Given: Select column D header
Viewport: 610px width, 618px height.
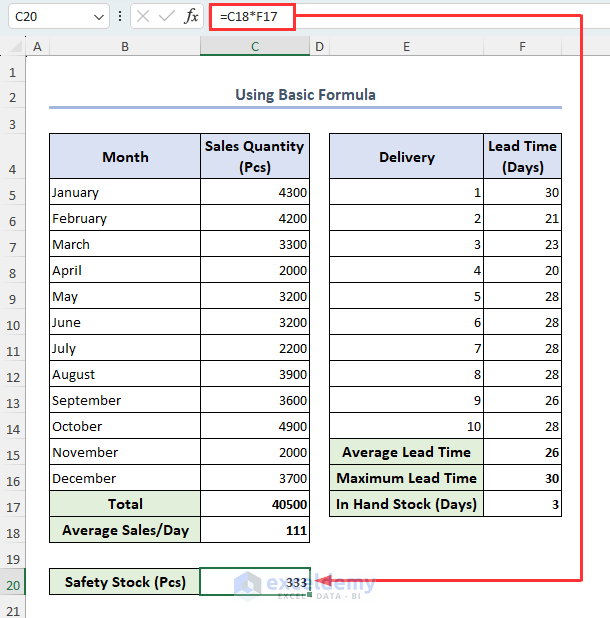Looking at the screenshot, I should (320, 47).
